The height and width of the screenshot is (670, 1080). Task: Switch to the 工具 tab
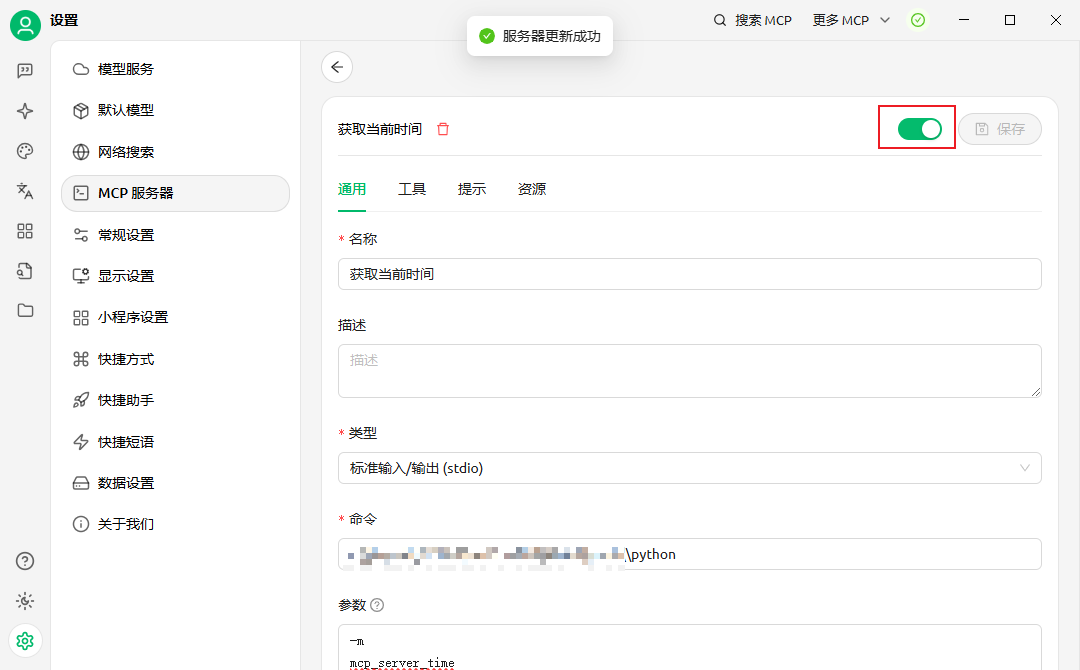pos(412,189)
